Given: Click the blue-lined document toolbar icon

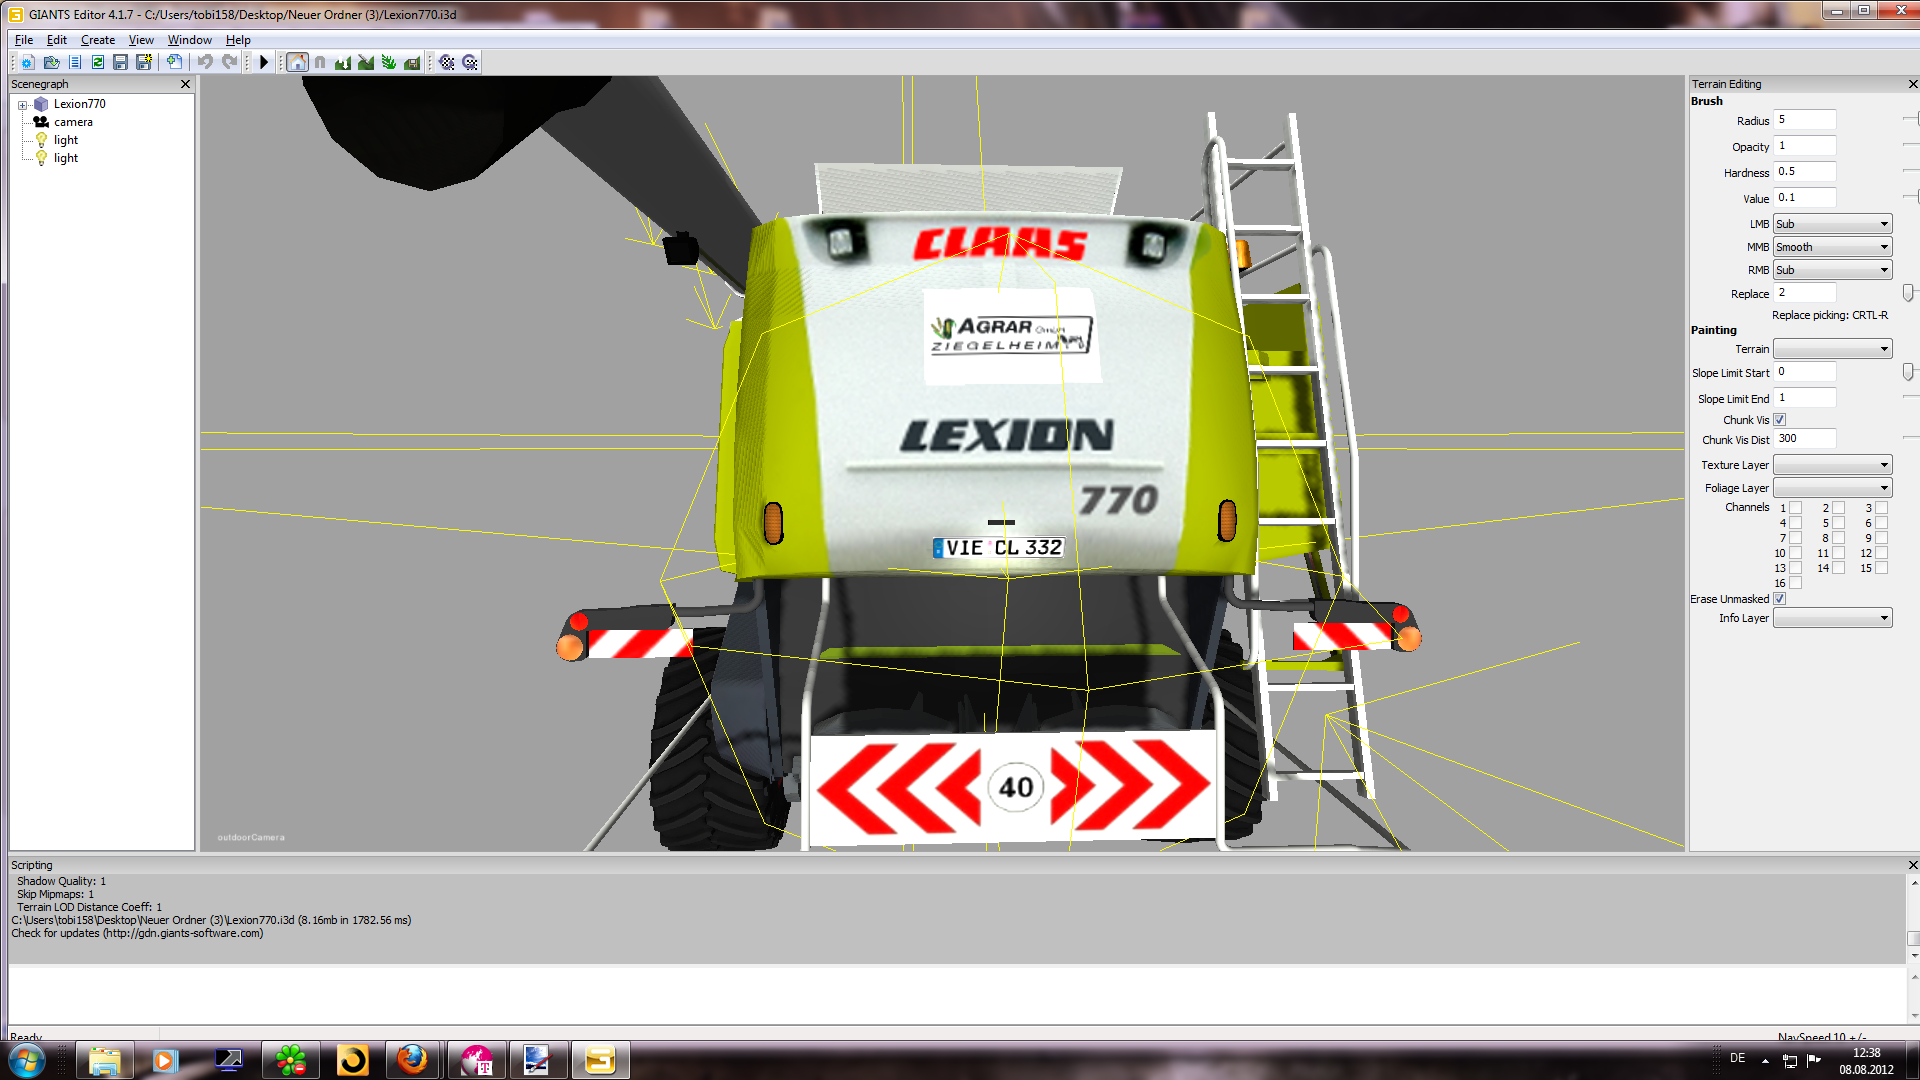Looking at the screenshot, I should tap(75, 62).
